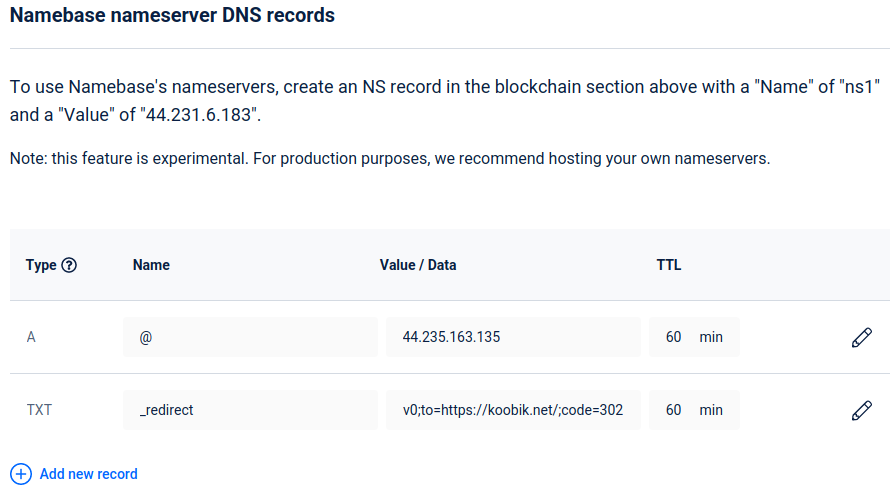Click the "min" unit in the A row

tap(711, 338)
